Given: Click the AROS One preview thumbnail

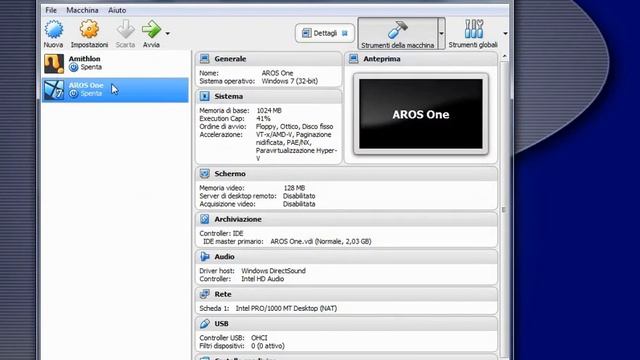Looking at the screenshot, I should coord(421,114).
